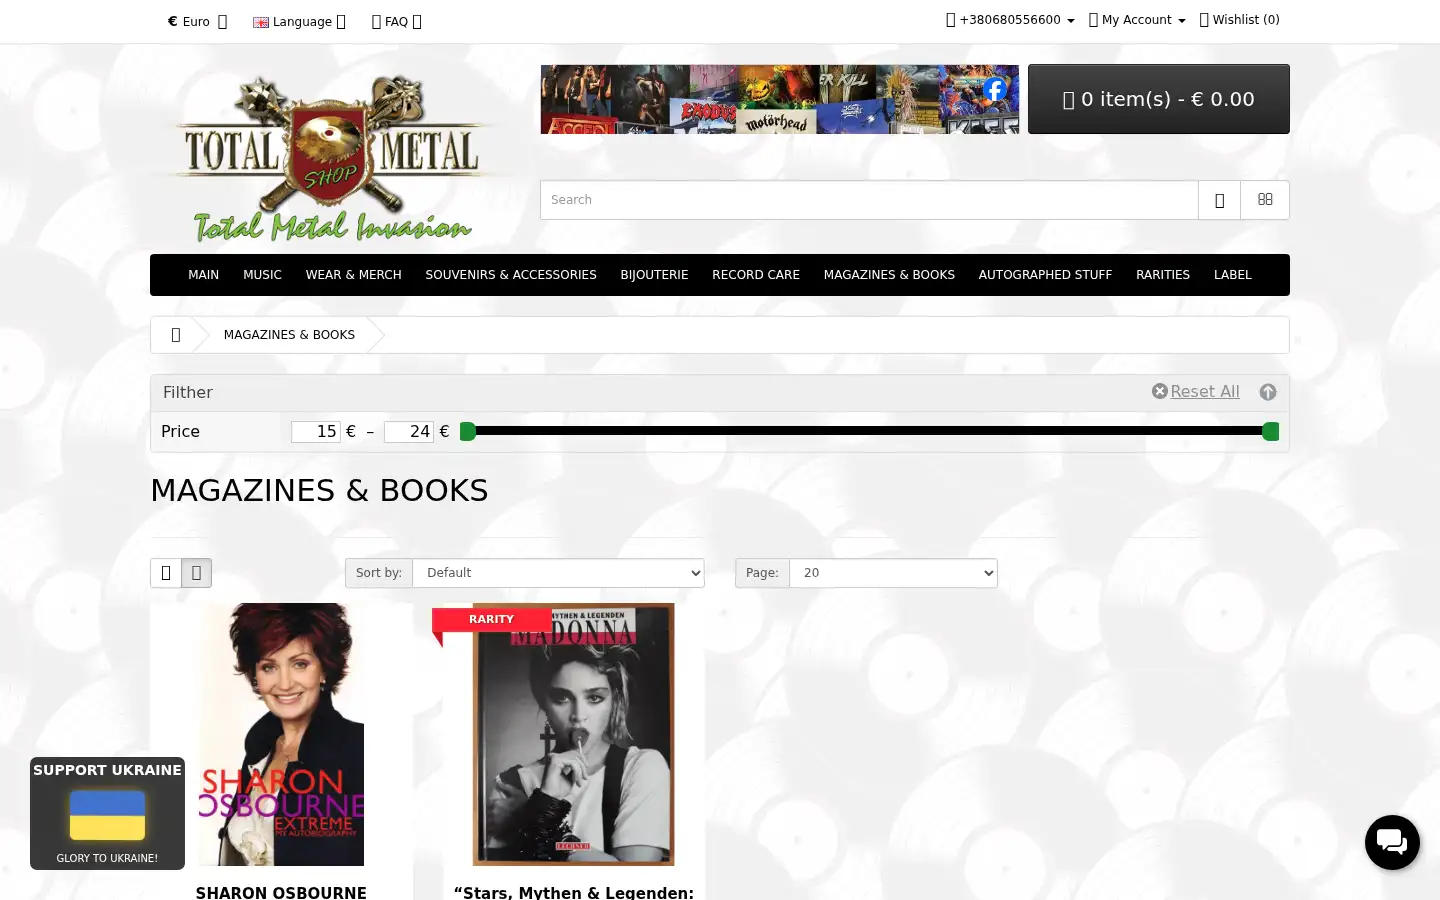This screenshot has width=1440, height=900.
Task: Click the RARITY ribbon on Madonna book
Action: point(491,620)
